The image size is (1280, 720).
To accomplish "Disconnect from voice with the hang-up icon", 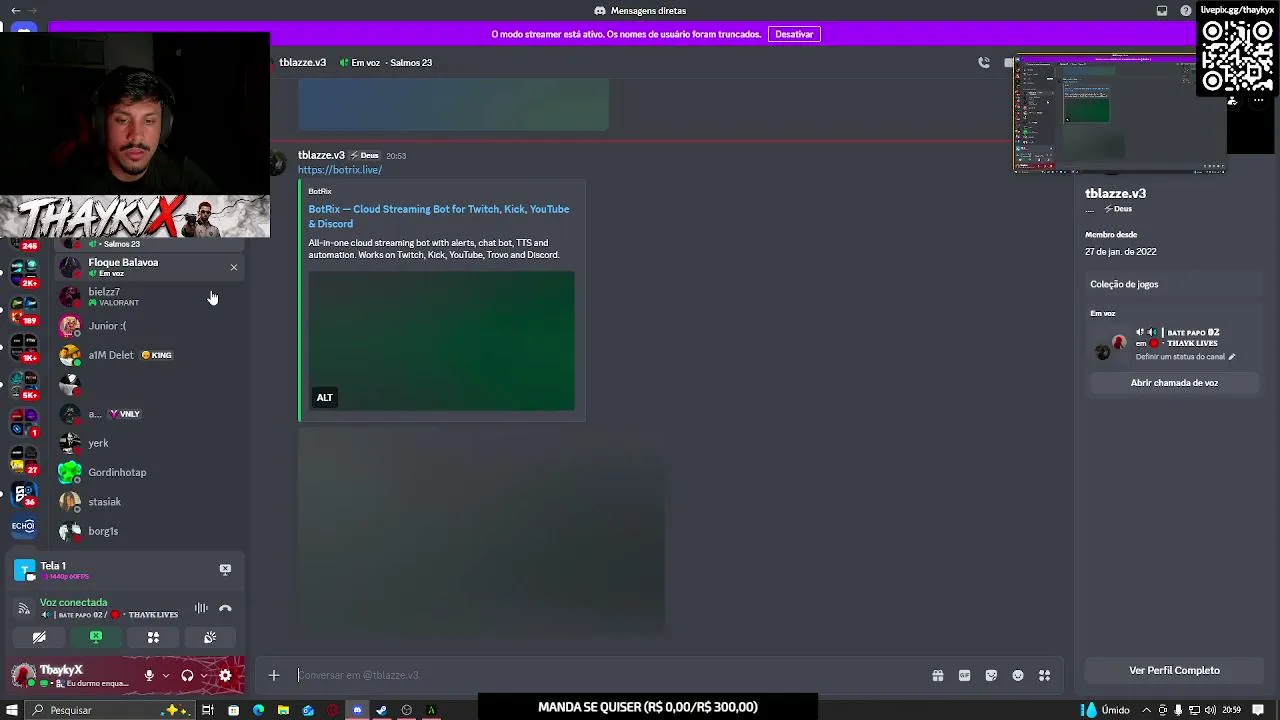I will click(225, 608).
